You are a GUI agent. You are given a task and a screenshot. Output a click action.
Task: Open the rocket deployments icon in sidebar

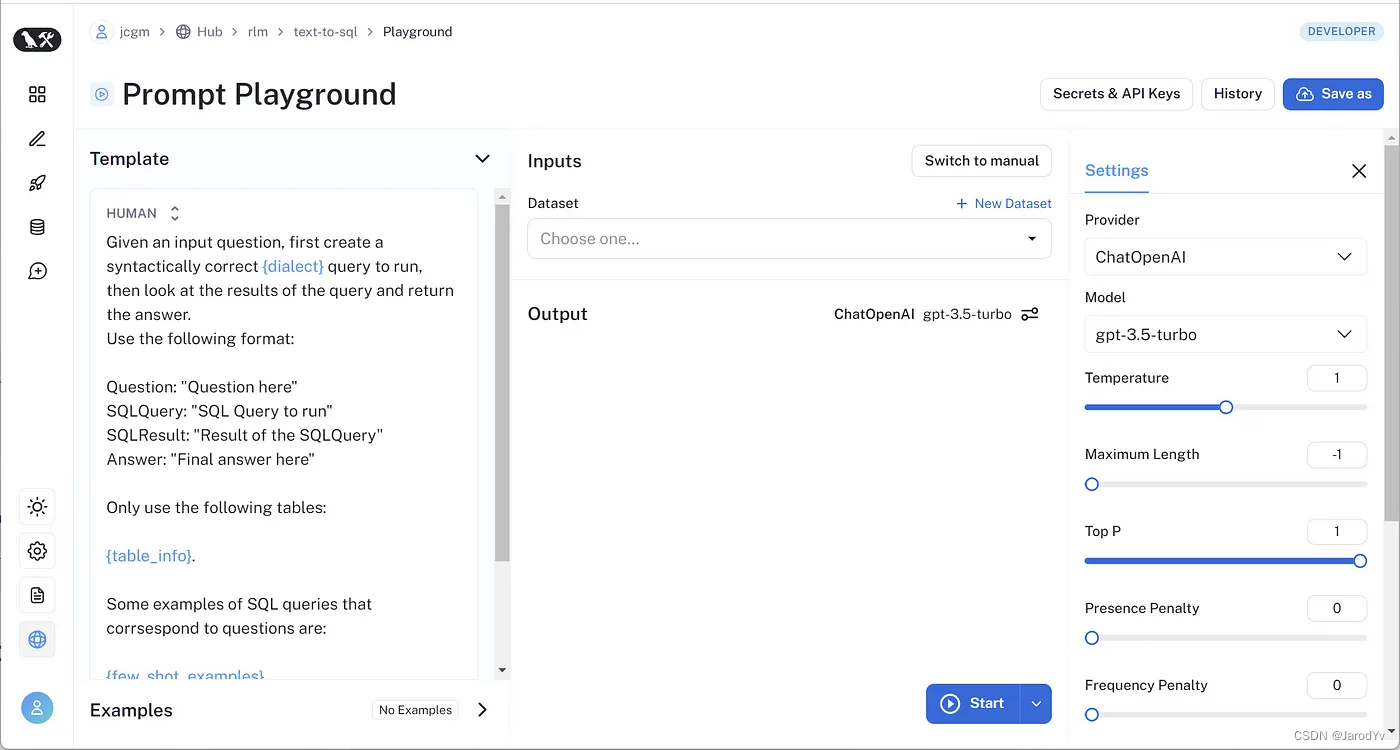tap(37, 183)
